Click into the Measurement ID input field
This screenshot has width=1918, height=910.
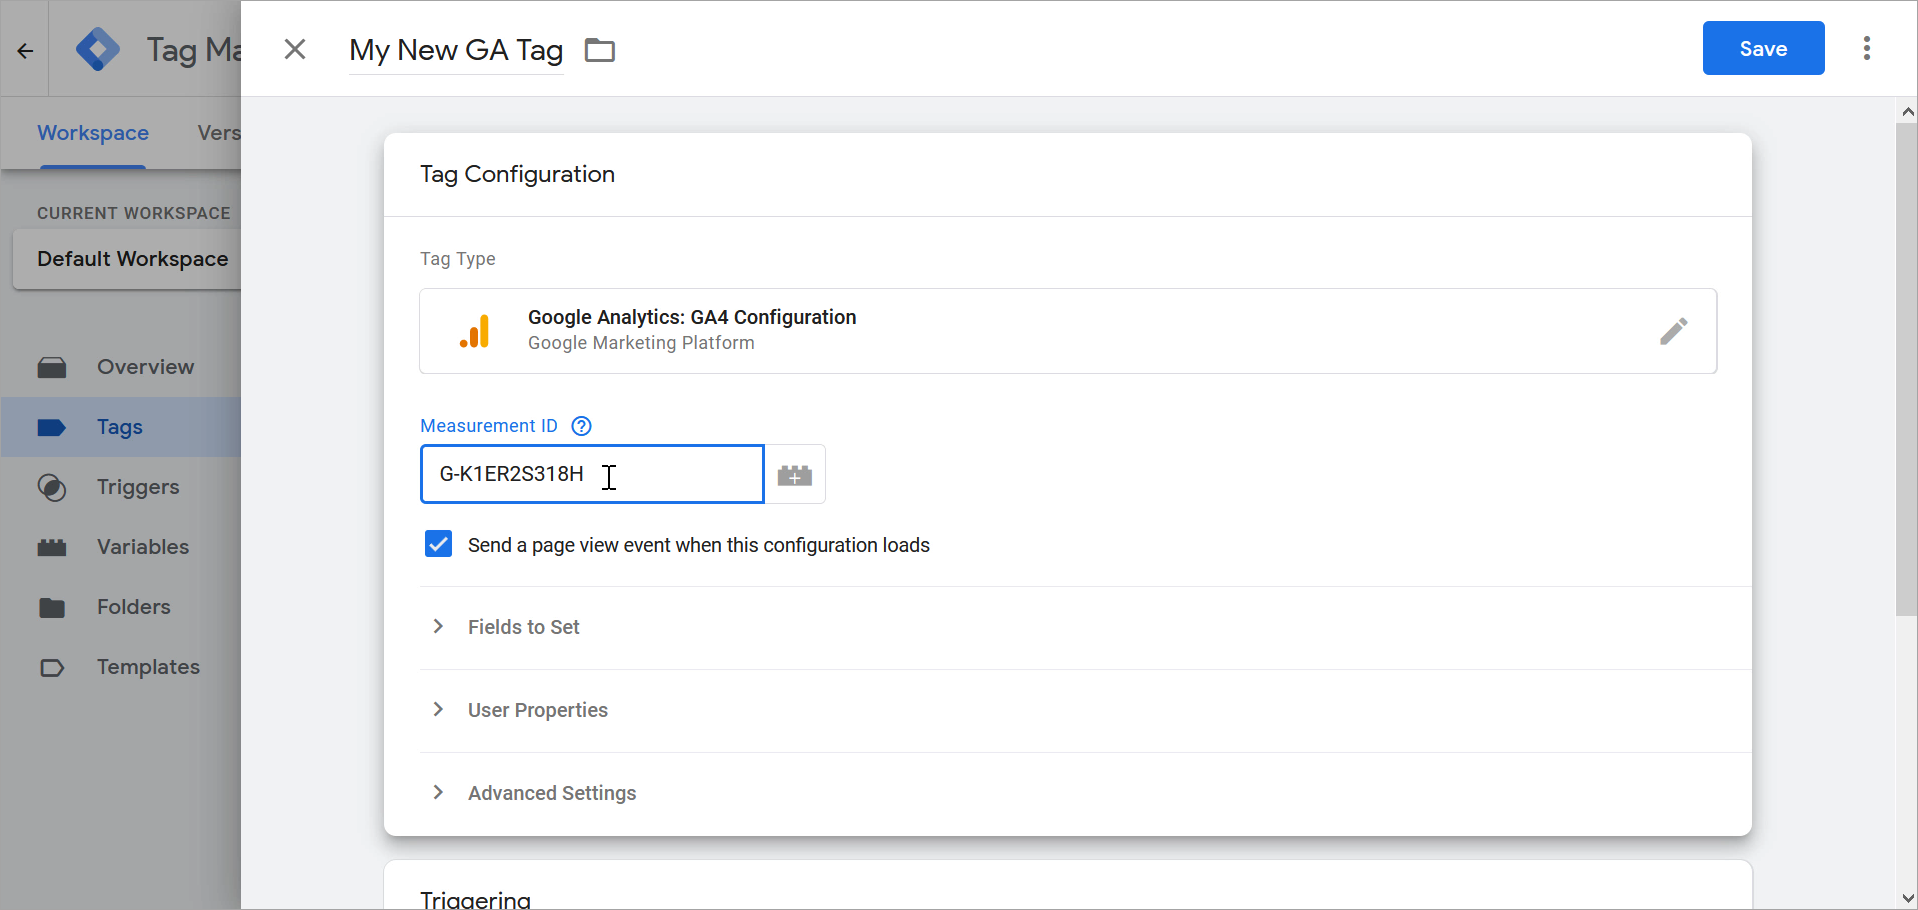(x=592, y=474)
